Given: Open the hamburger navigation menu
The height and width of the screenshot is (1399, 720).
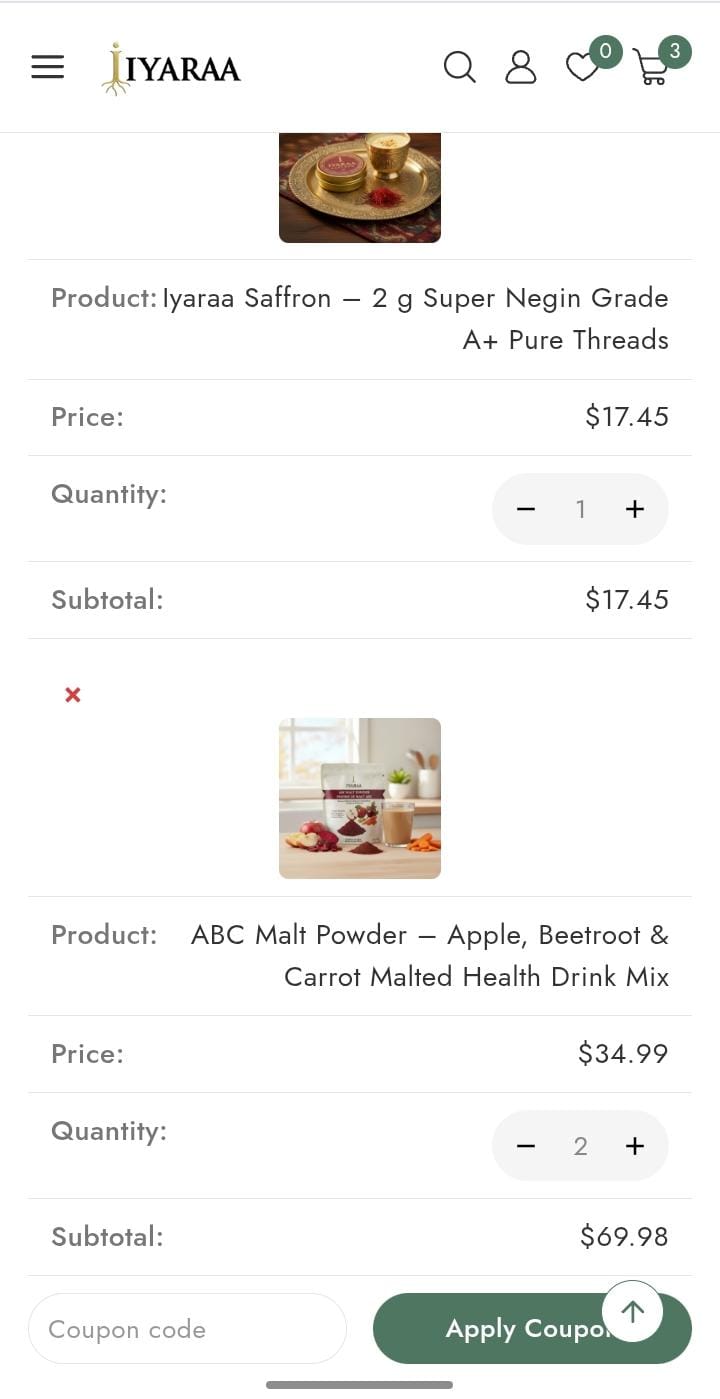Looking at the screenshot, I should click(x=47, y=67).
